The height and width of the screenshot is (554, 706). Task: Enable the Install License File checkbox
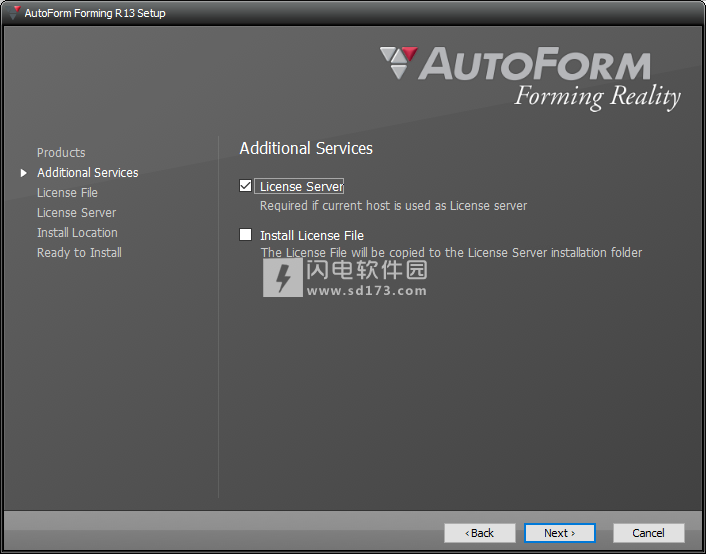point(246,235)
